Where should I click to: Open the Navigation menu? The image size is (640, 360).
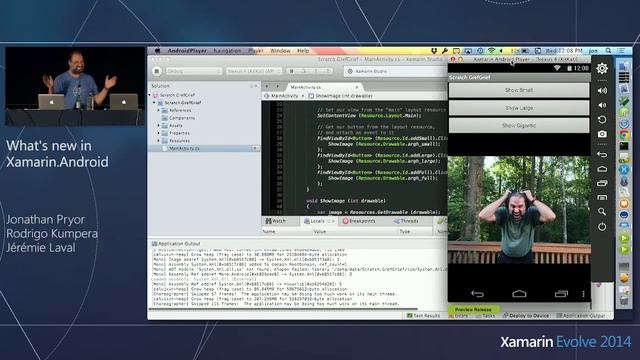click(x=227, y=51)
